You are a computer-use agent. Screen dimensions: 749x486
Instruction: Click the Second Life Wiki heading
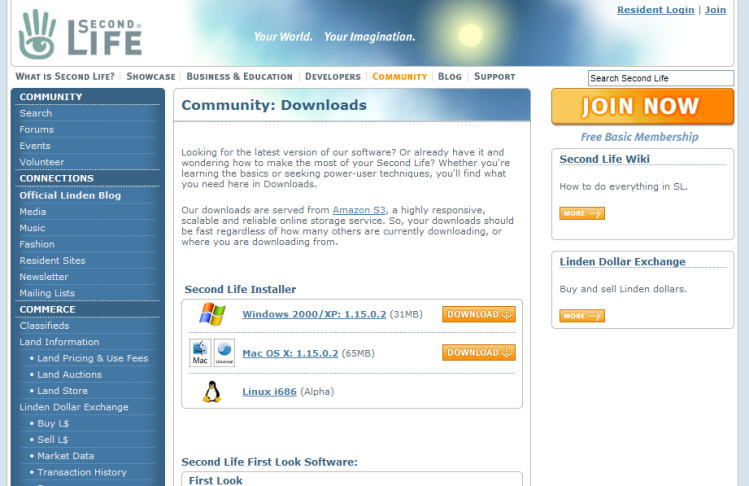[604, 159]
